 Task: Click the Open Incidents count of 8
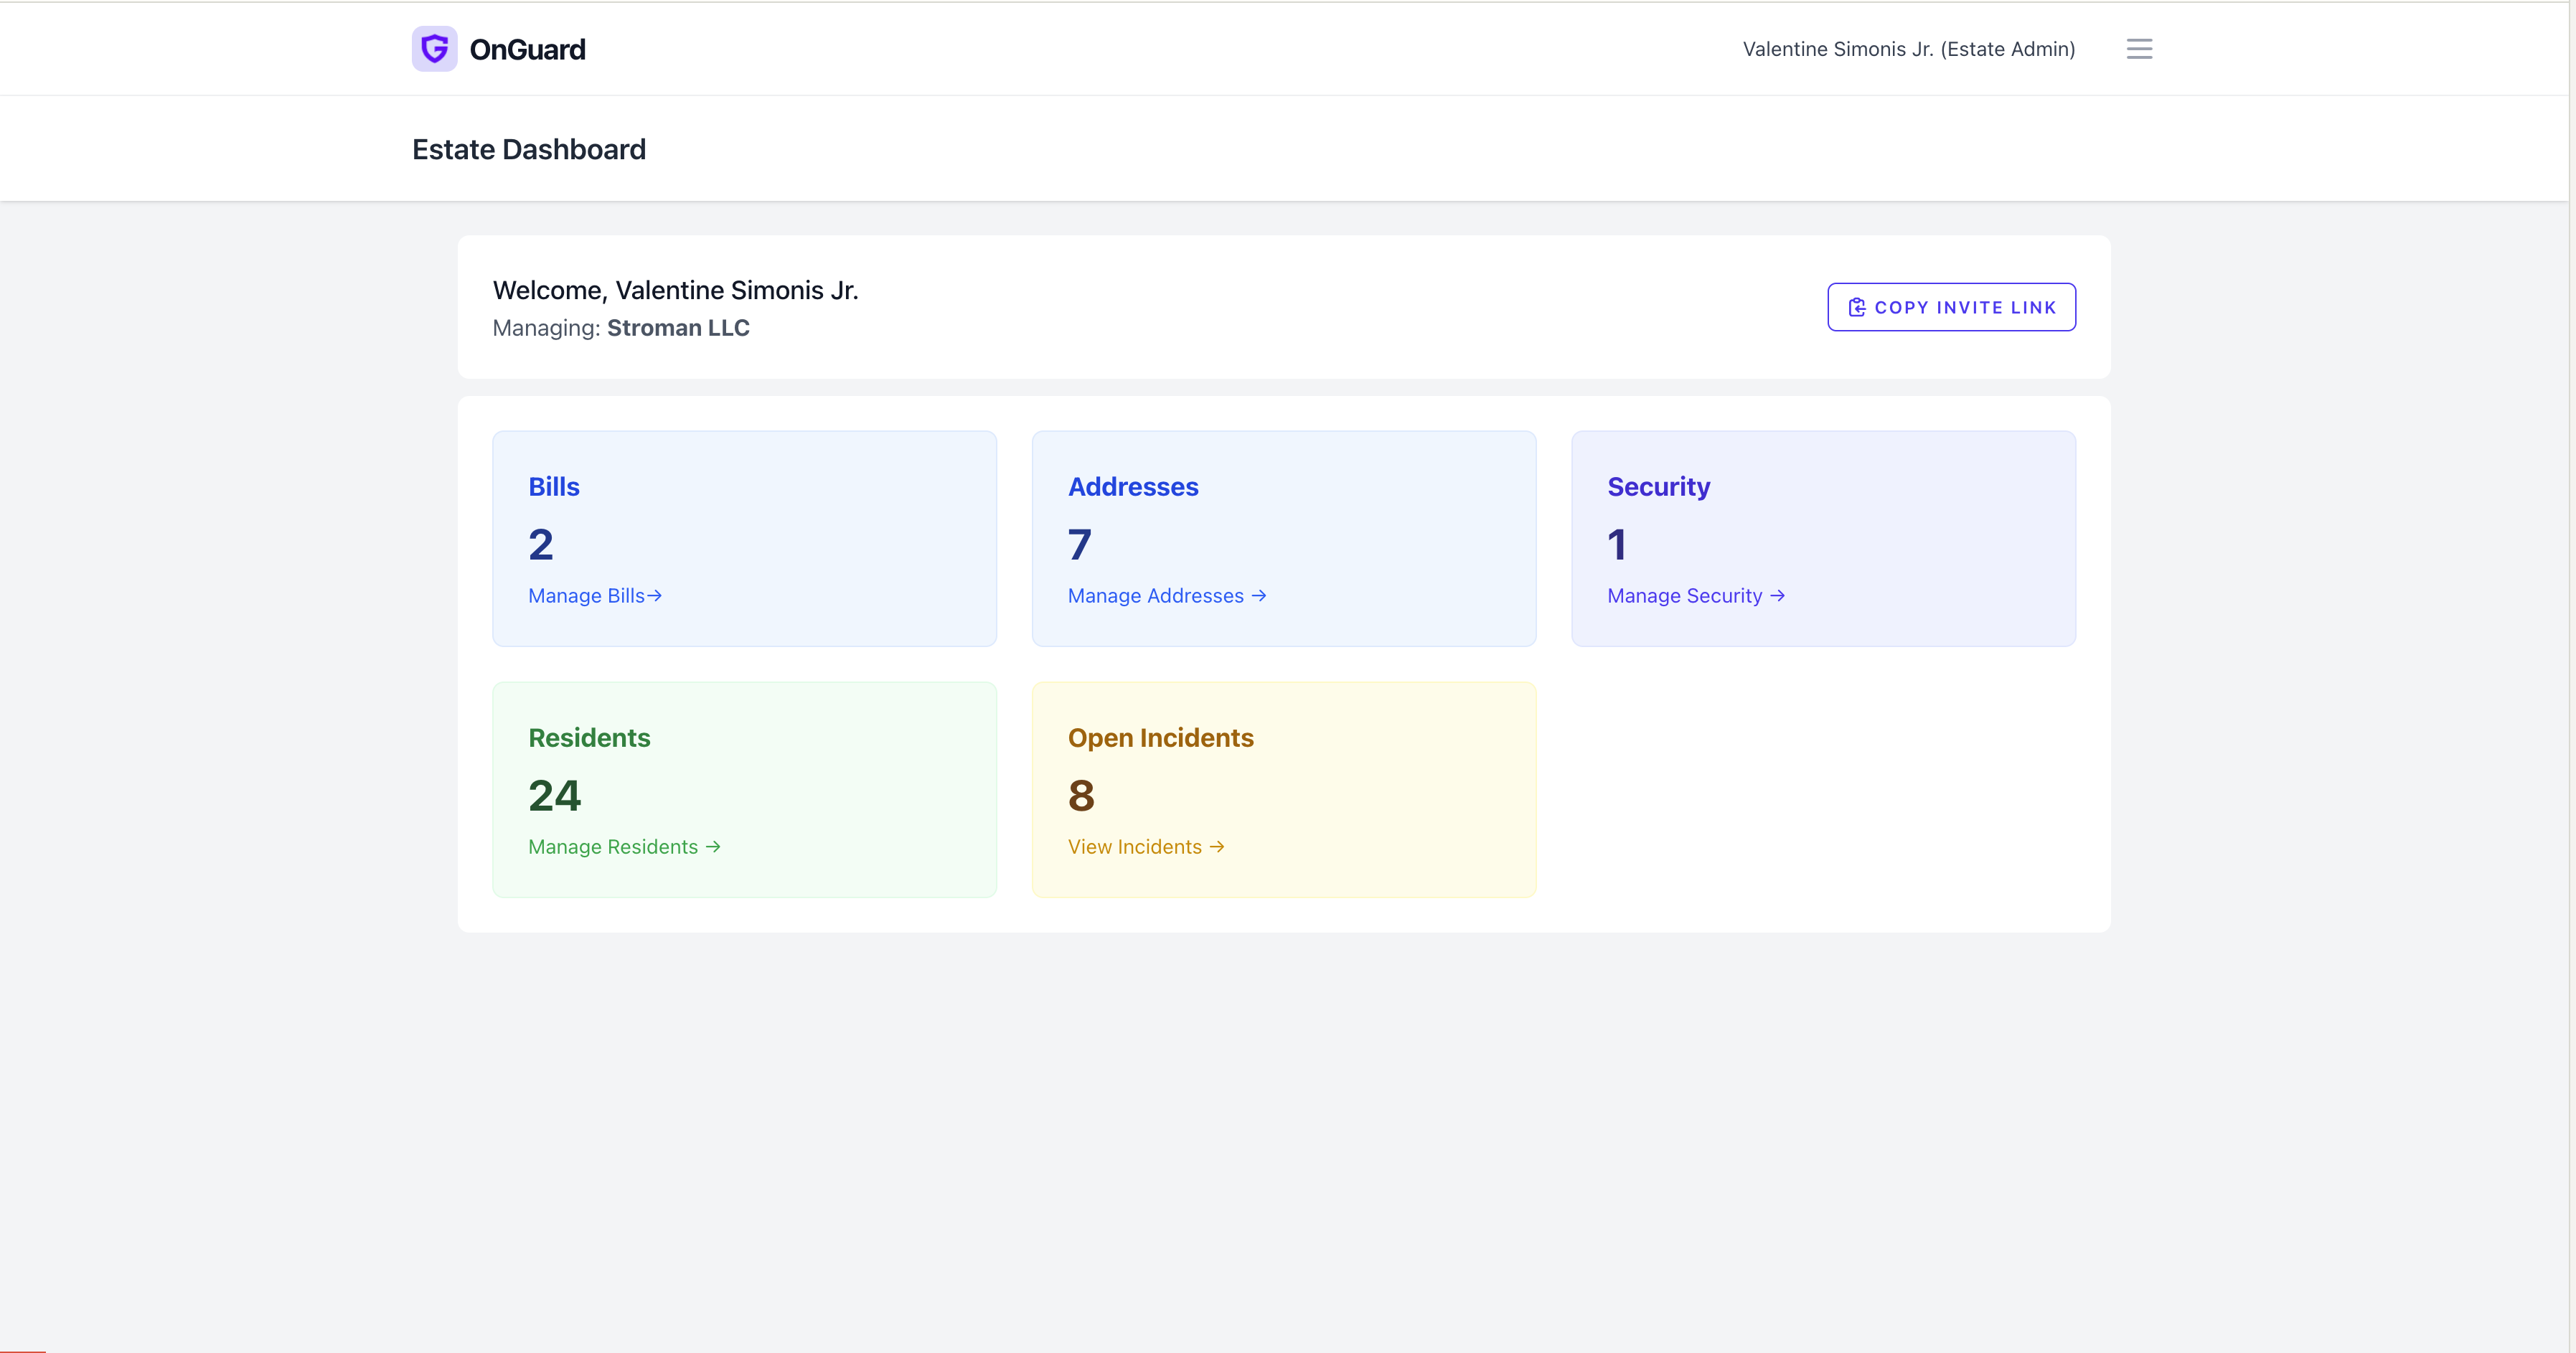point(1081,795)
